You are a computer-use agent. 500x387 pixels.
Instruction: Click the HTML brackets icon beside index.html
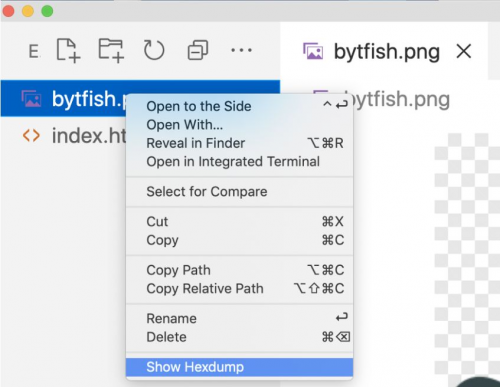(31, 136)
